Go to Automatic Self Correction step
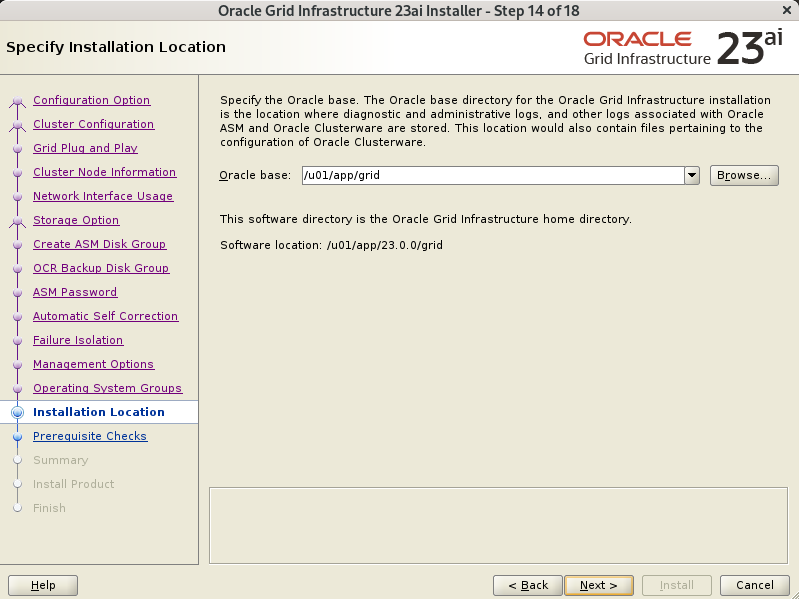Screen dimensions: 799x599 (x=105, y=316)
